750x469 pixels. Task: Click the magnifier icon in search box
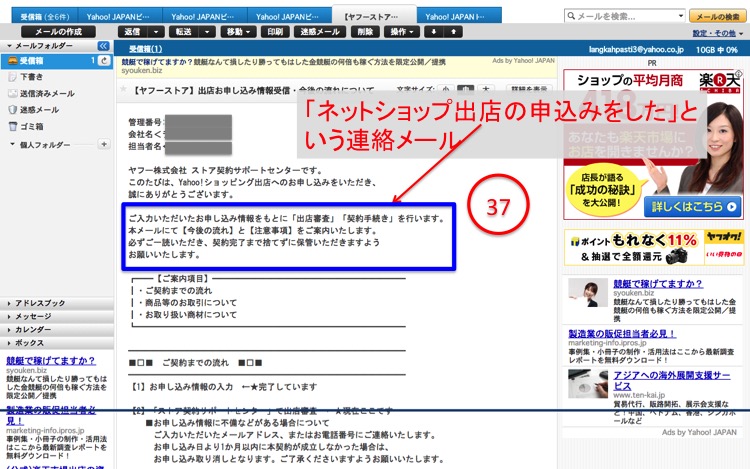click(571, 16)
